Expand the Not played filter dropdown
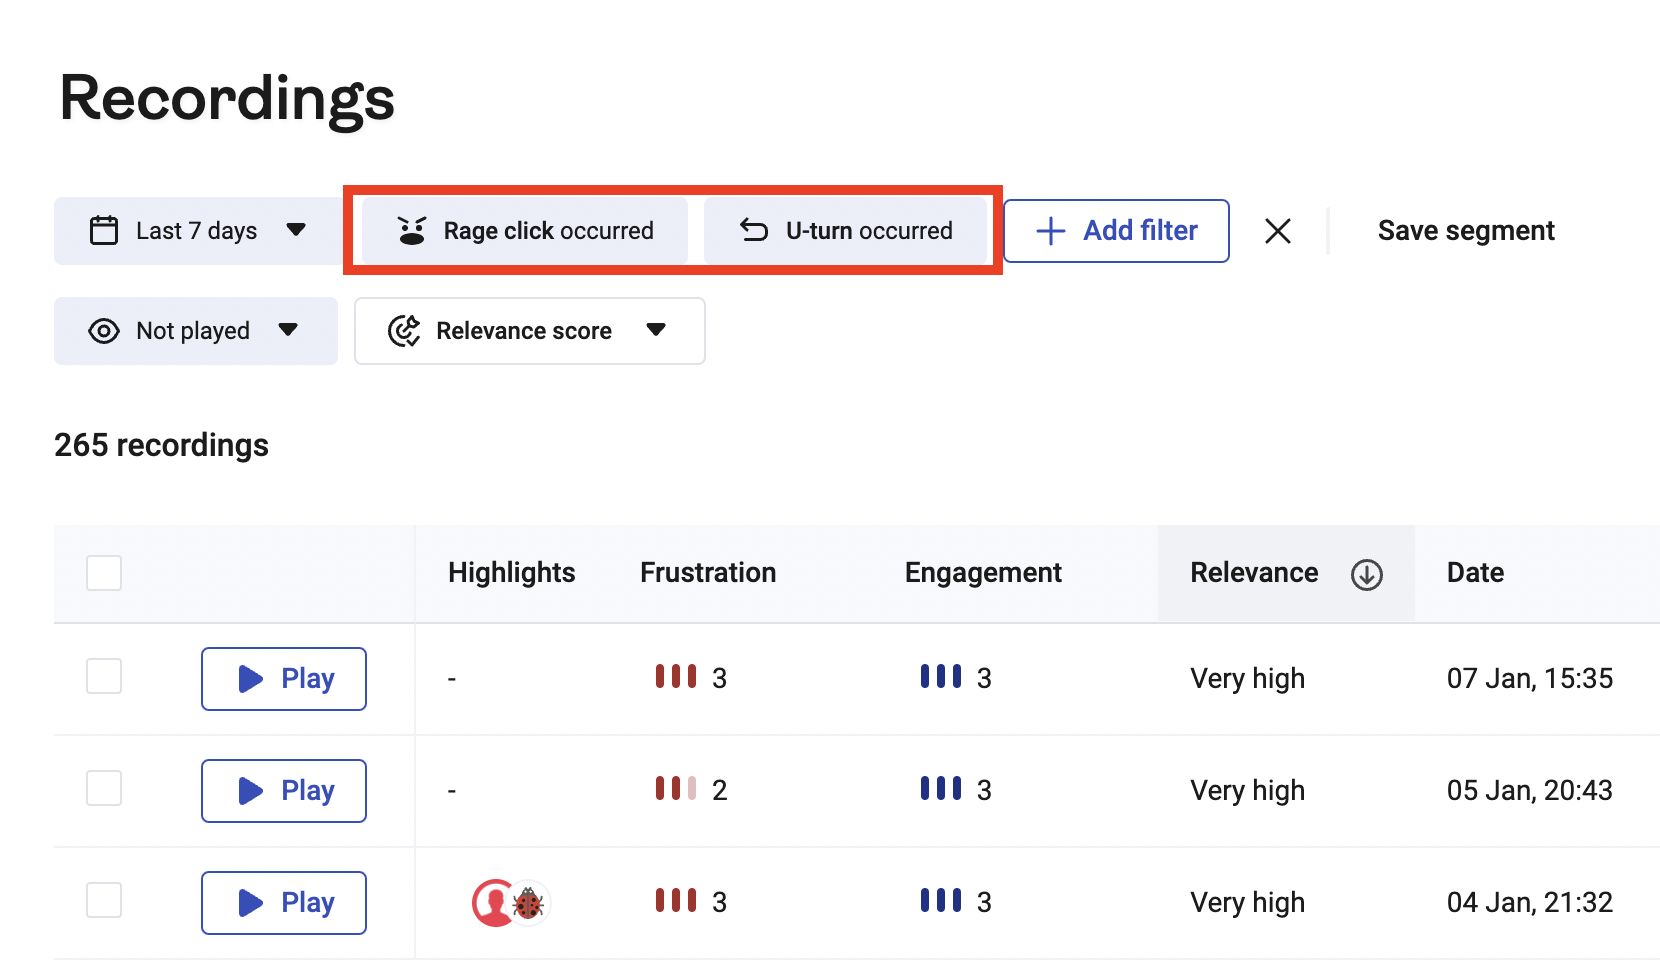Image resolution: width=1660 pixels, height=960 pixels. click(x=196, y=331)
